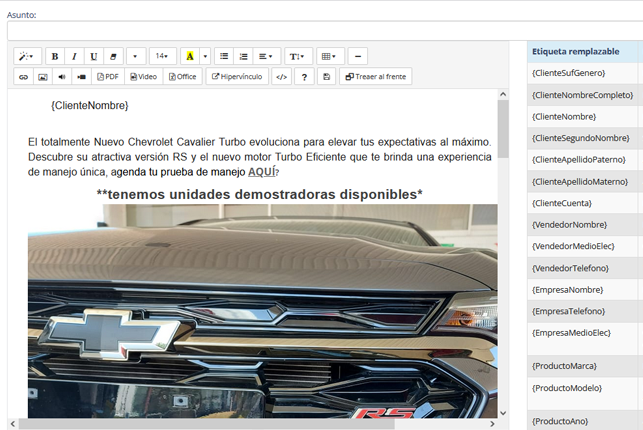Click the video camera icon
Viewport: 643px width, 430px height.
coord(82,77)
